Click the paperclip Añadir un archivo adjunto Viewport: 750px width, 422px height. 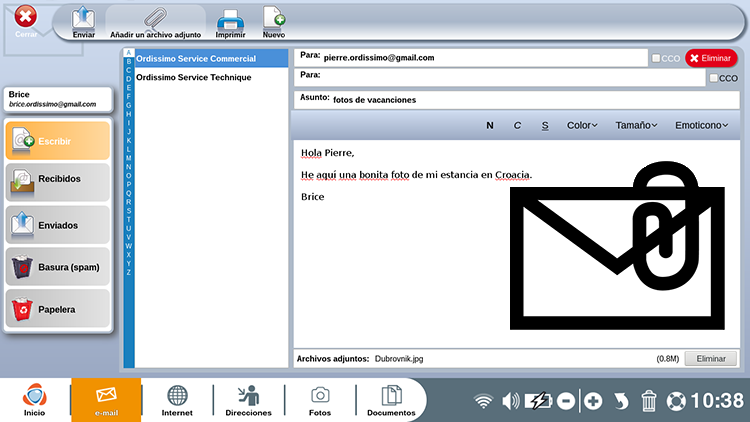coord(155,22)
